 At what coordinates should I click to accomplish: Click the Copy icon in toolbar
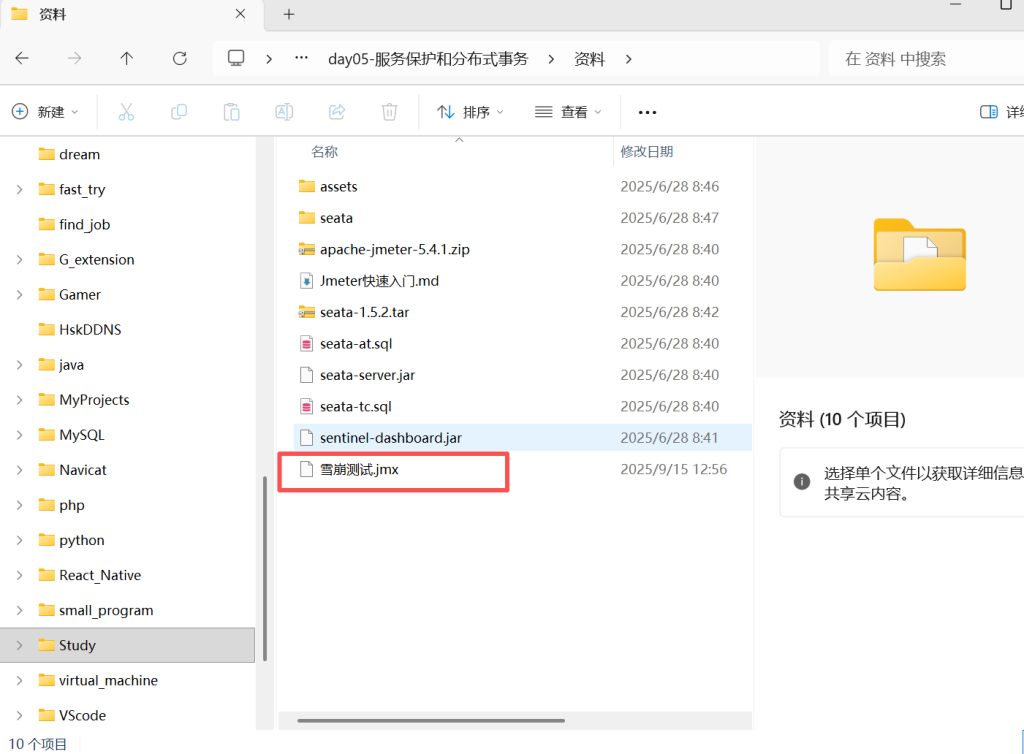point(179,112)
